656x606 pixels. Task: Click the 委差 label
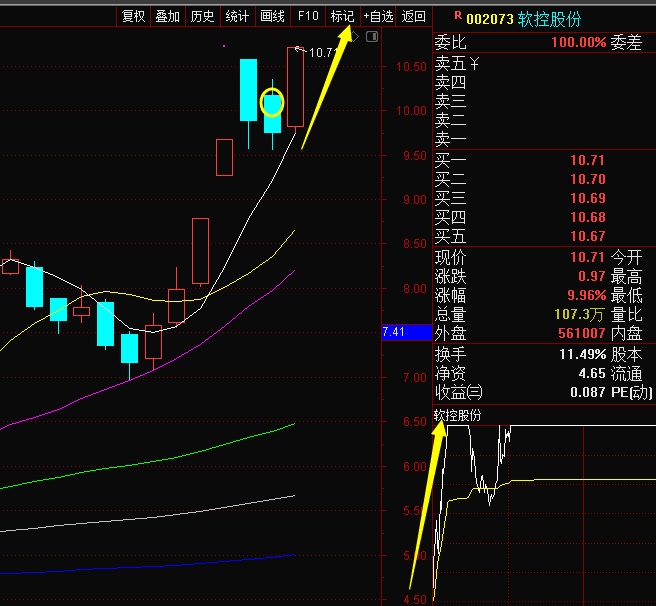(x=626, y=42)
